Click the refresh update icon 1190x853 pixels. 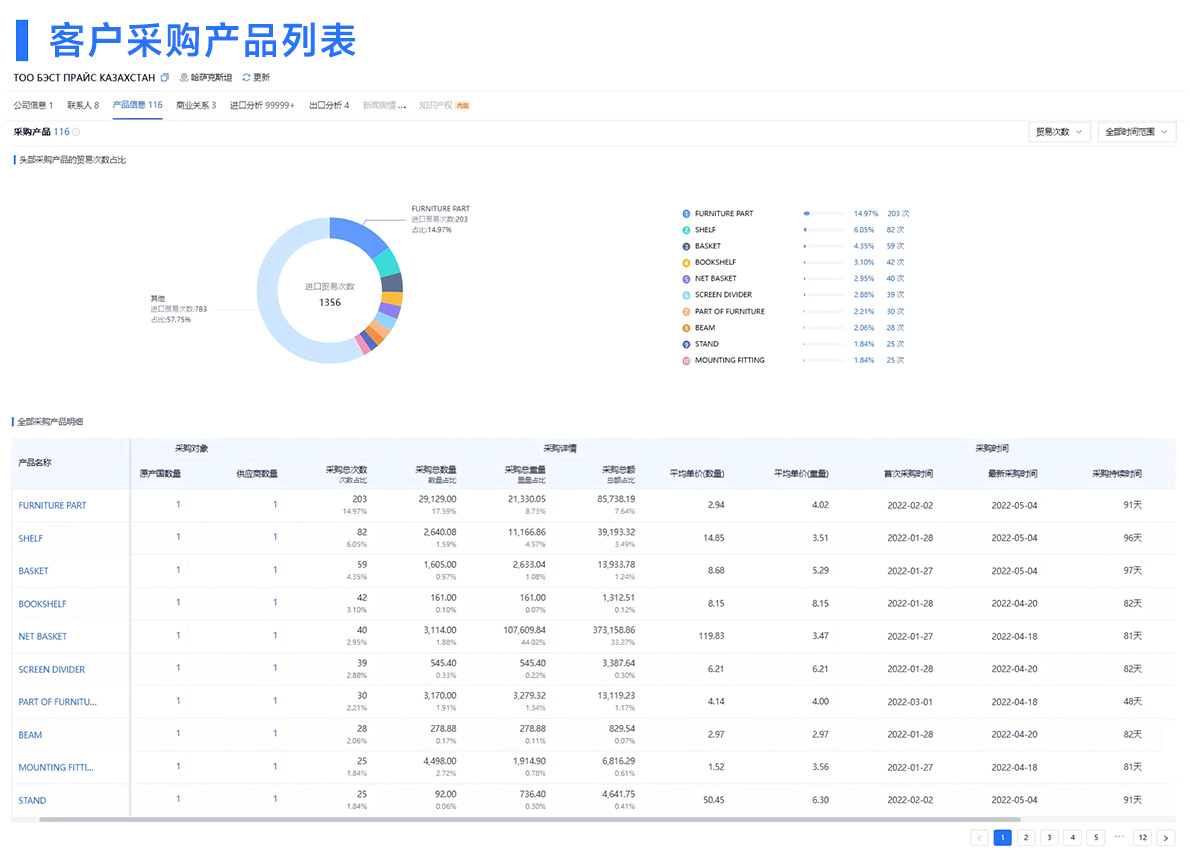click(x=246, y=77)
